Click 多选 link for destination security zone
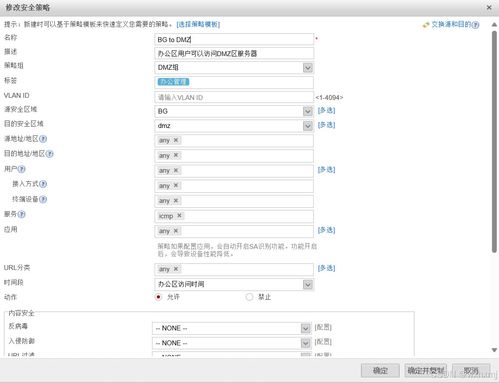Image resolution: width=499 pixels, height=383 pixels. tap(326, 125)
